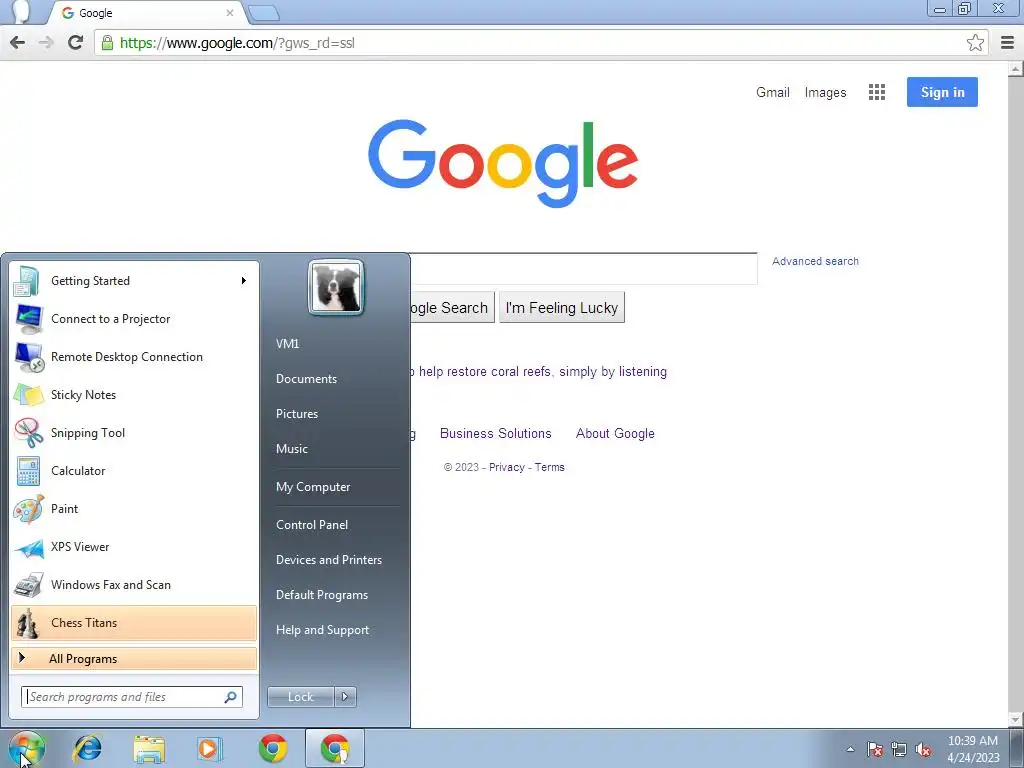Bookmark this page with the star icon
This screenshot has width=1024, height=768.
(x=975, y=43)
